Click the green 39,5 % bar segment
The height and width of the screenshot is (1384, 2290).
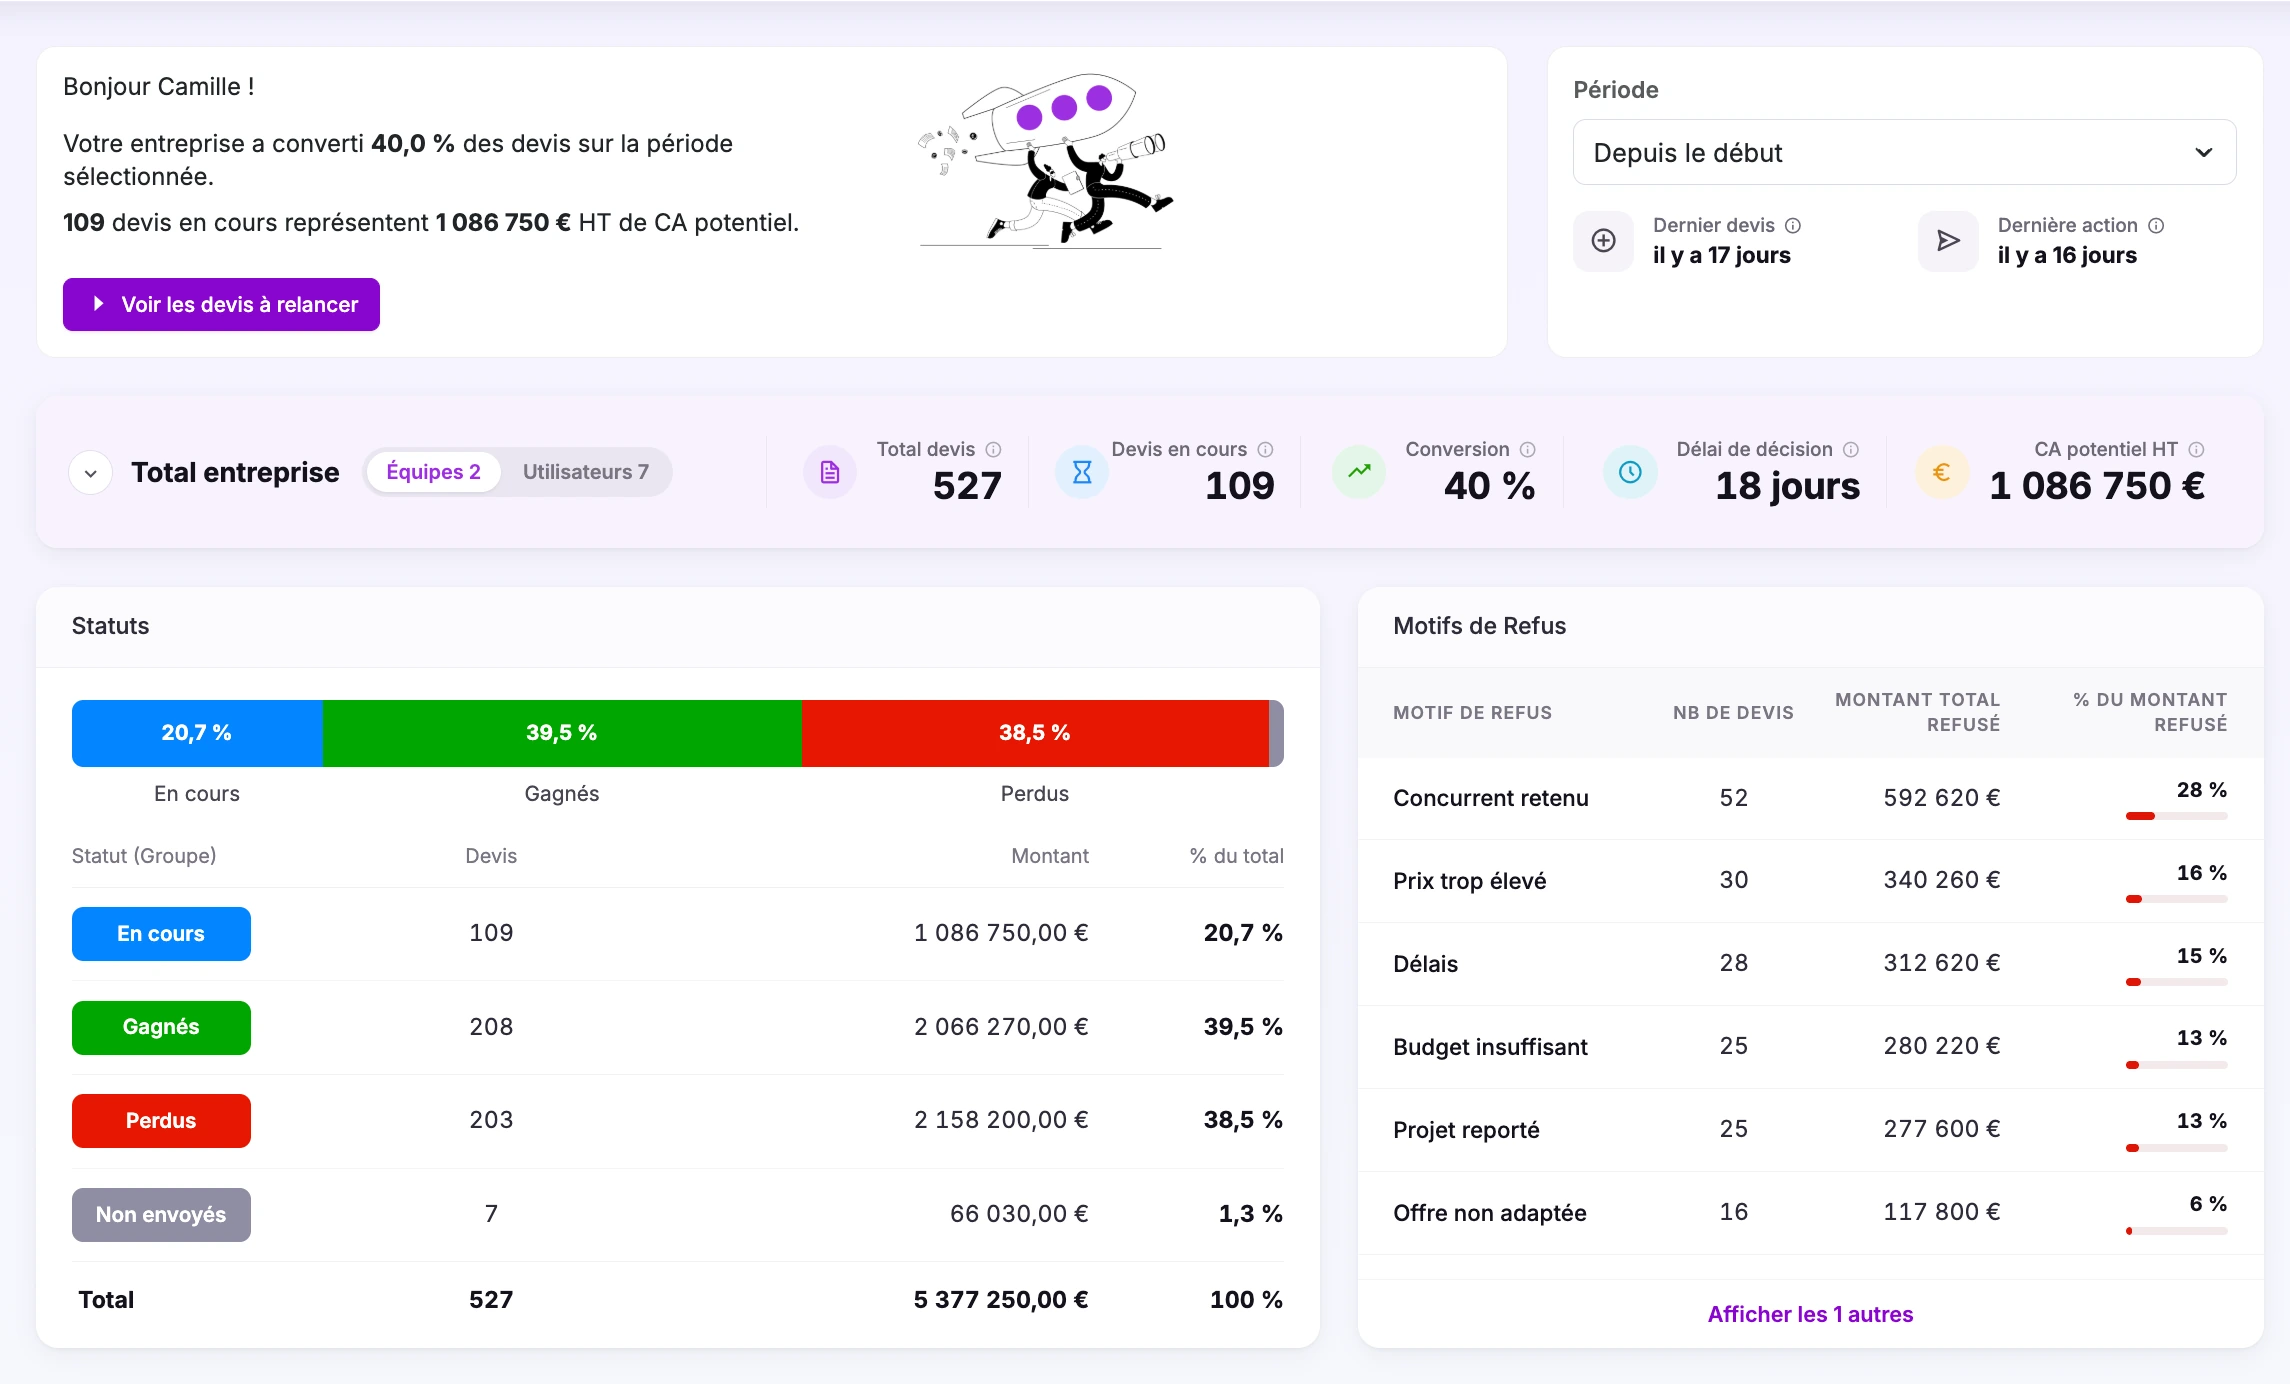[562, 733]
